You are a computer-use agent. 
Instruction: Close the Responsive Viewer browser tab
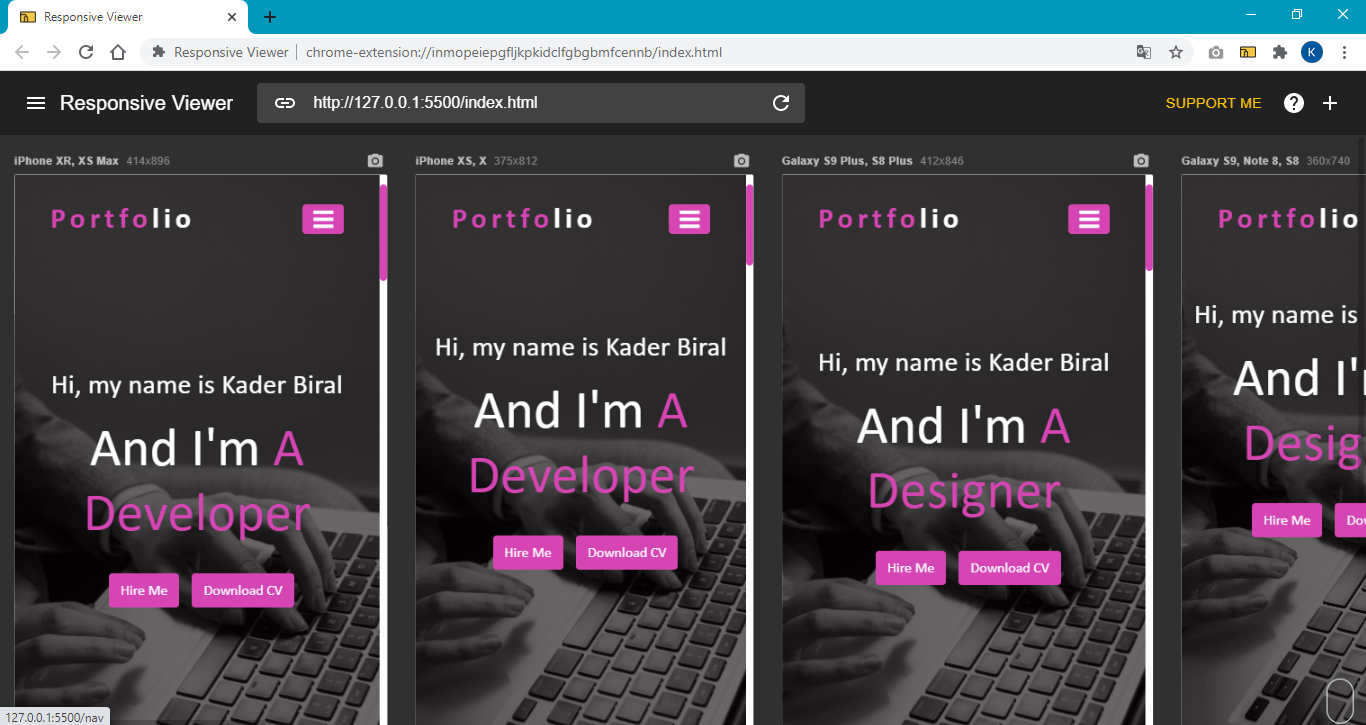[232, 17]
